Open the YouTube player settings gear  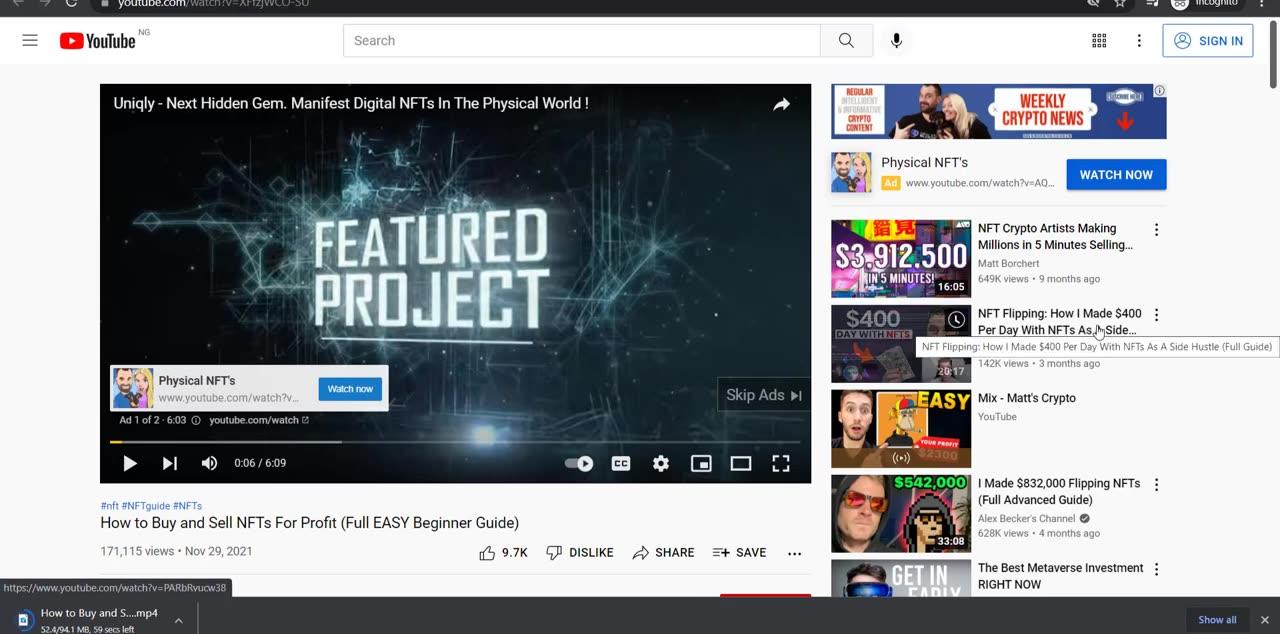pyautogui.click(x=660, y=463)
